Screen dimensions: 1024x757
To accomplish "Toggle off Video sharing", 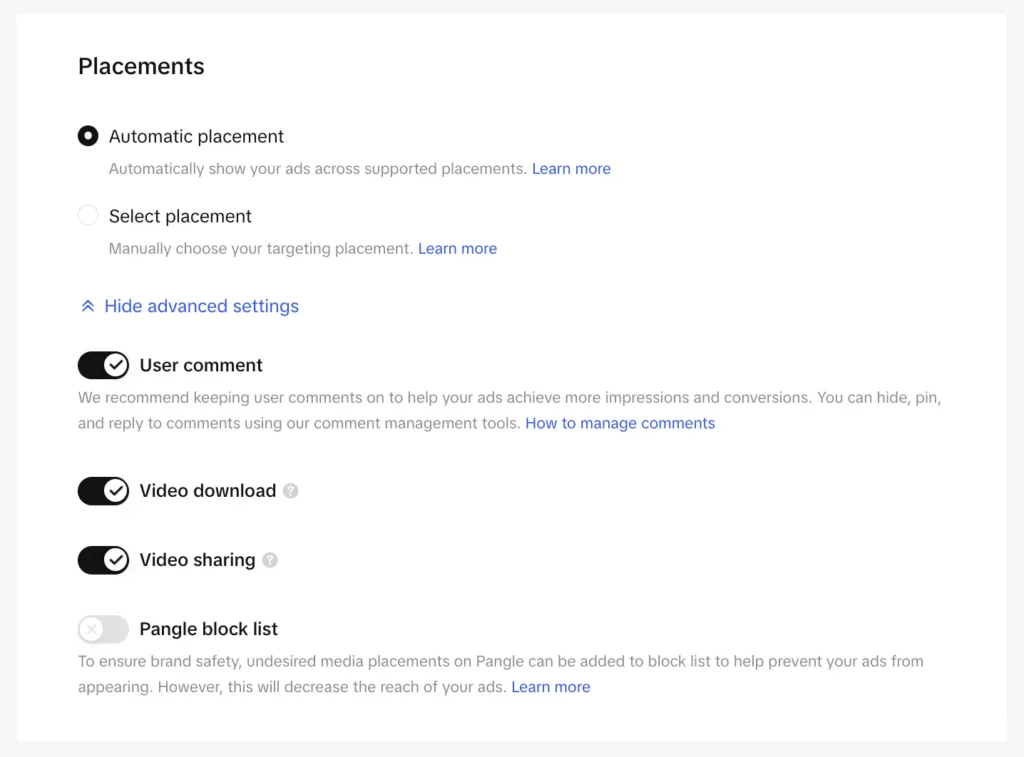I will [x=104, y=560].
